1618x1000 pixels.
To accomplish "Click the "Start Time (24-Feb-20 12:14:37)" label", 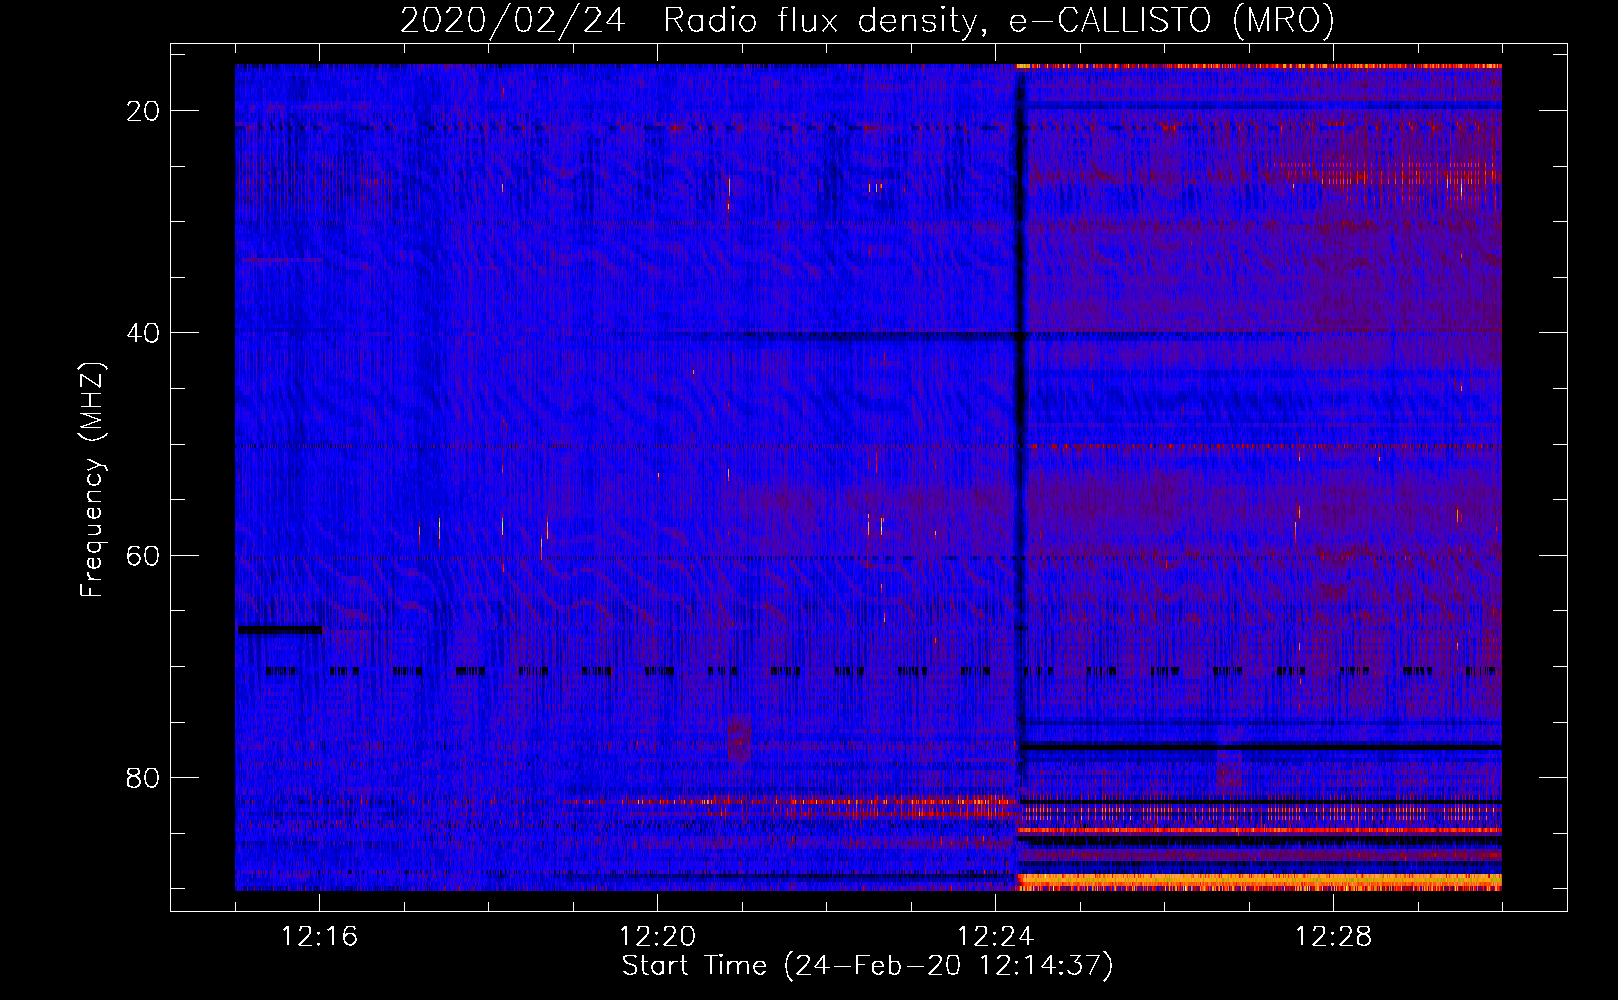I will click(x=867, y=966).
